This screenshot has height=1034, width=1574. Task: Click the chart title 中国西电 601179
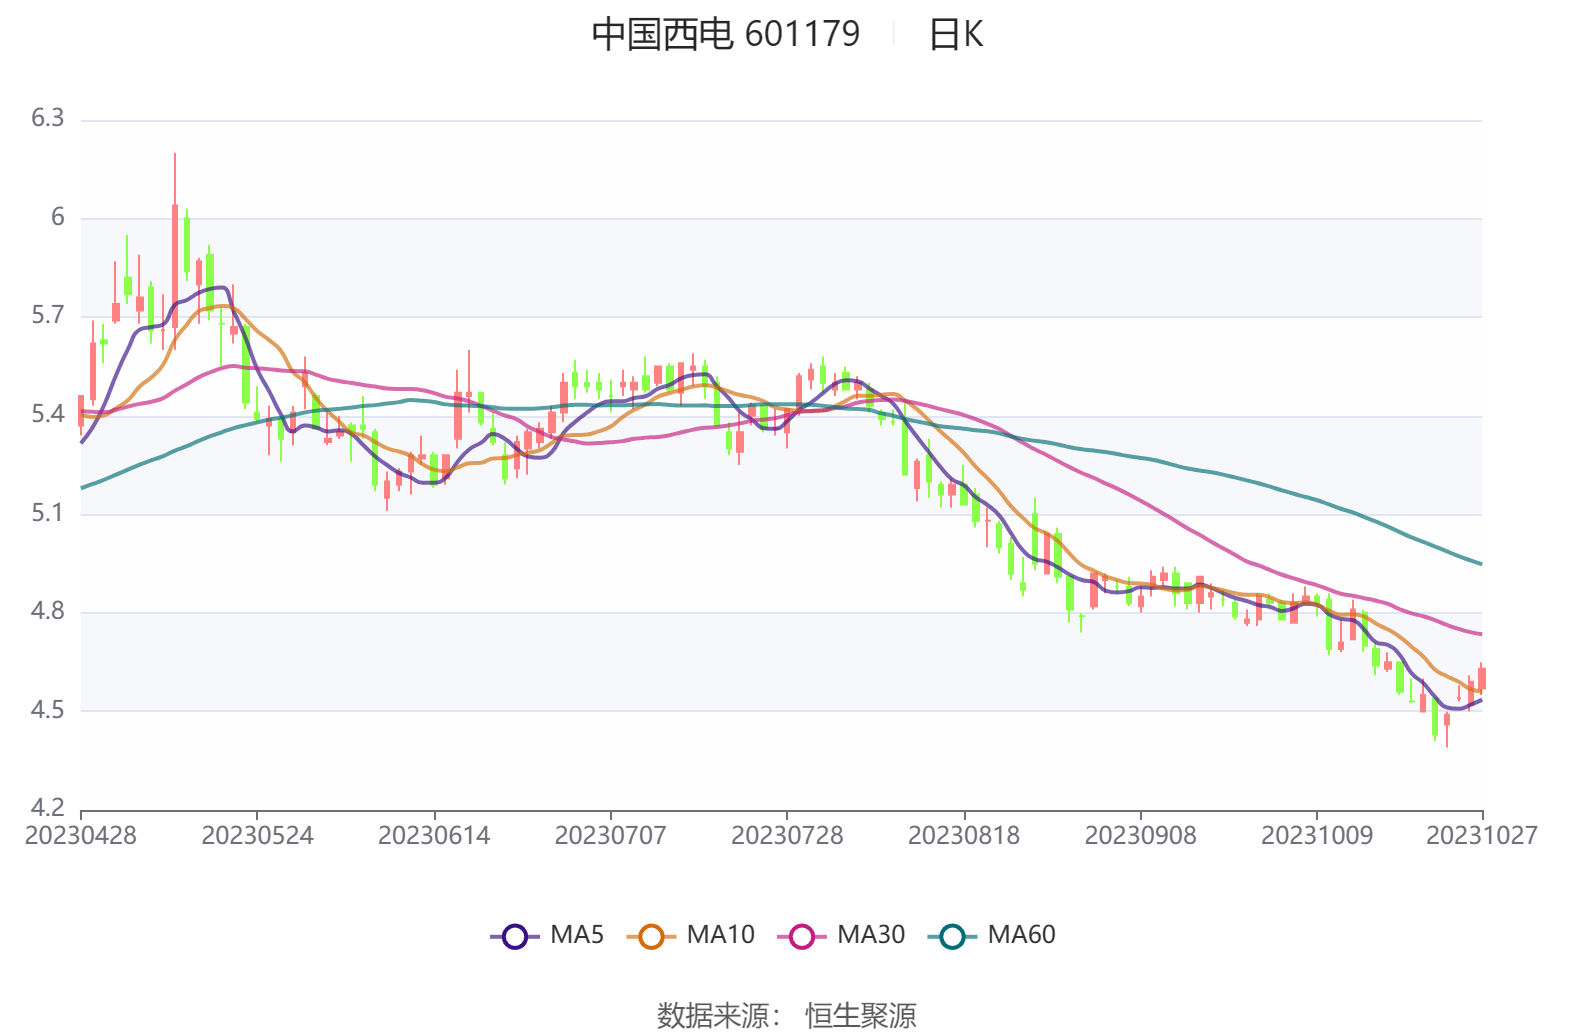tap(726, 34)
